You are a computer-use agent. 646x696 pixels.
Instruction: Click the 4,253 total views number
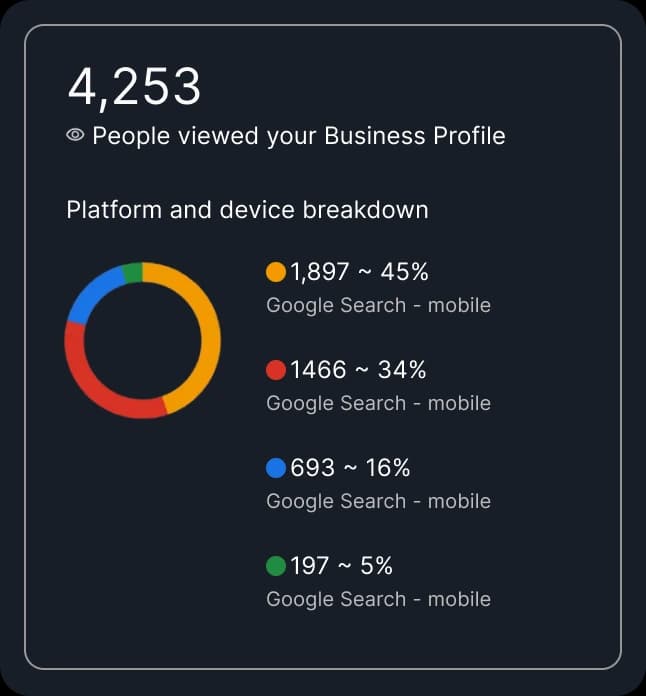point(134,86)
